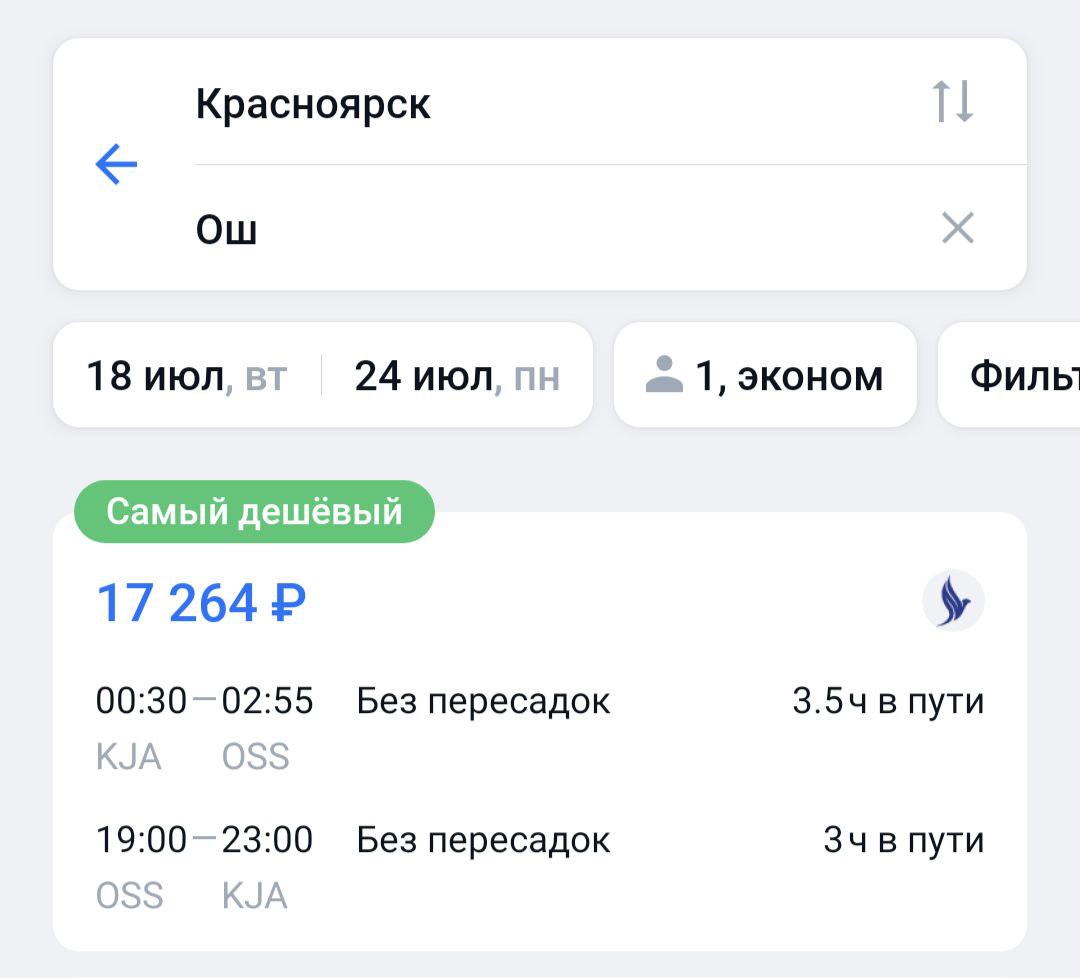Clear the Ош destination field
Viewport: 1080px width, 978px height.
click(957, 229)
